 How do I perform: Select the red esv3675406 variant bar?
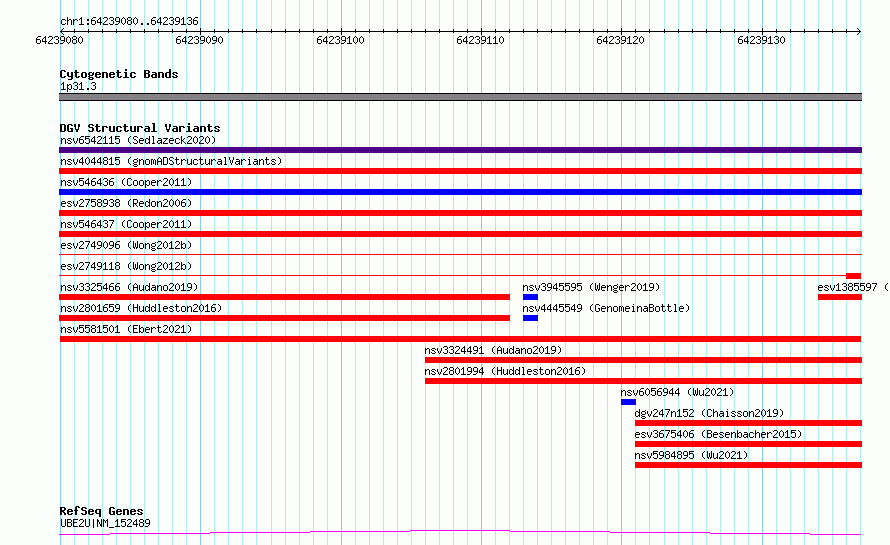(748, 444)
